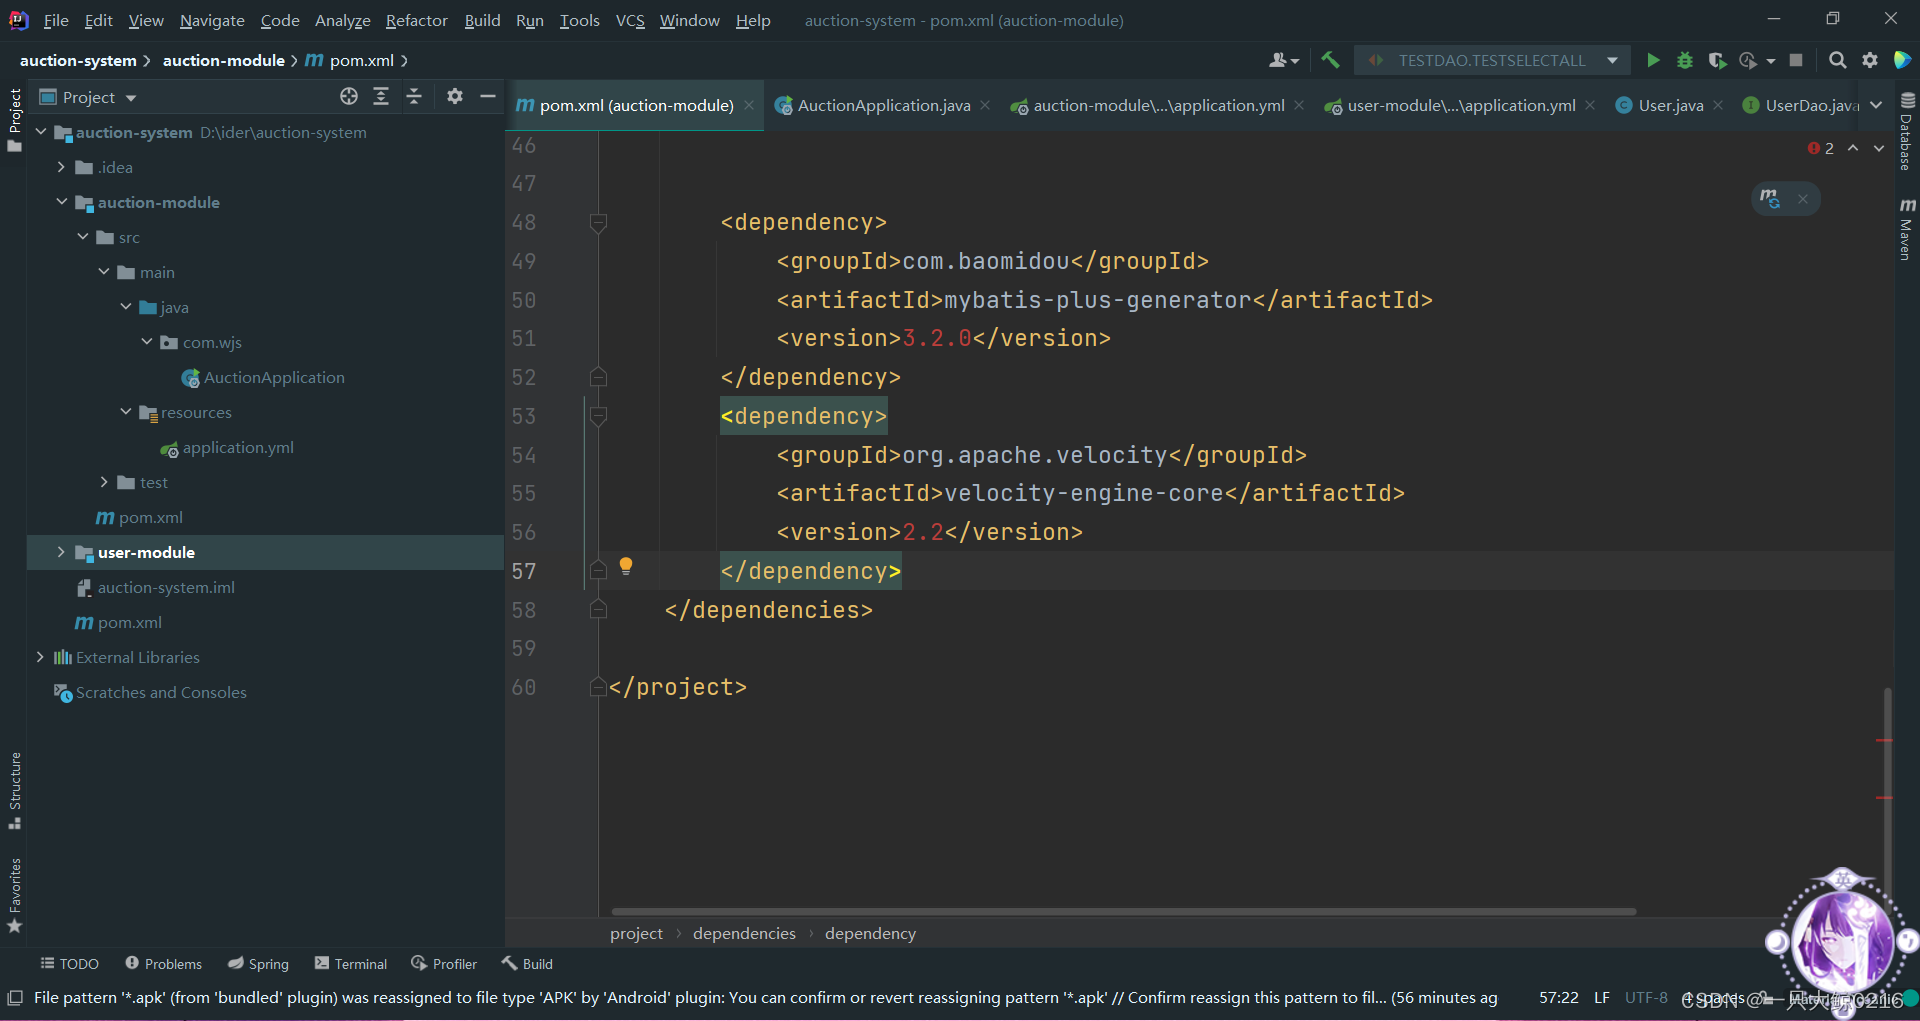Collapse all in Project panel

(x=414, y=97)
